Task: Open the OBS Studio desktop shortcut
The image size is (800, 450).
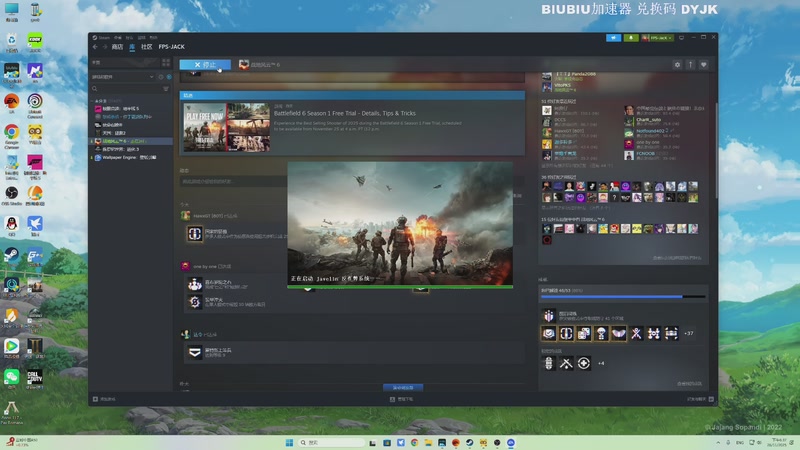Action: 11,196
